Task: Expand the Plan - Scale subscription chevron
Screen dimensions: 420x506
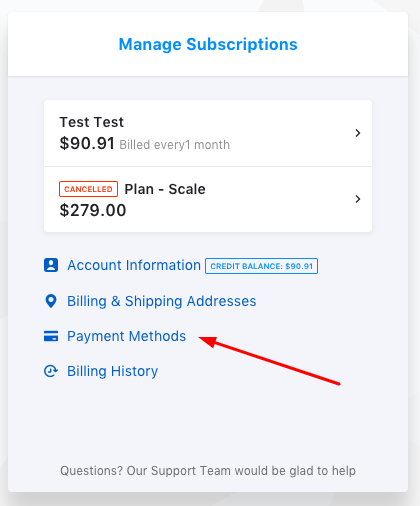Action: click(x=358, y=199)
